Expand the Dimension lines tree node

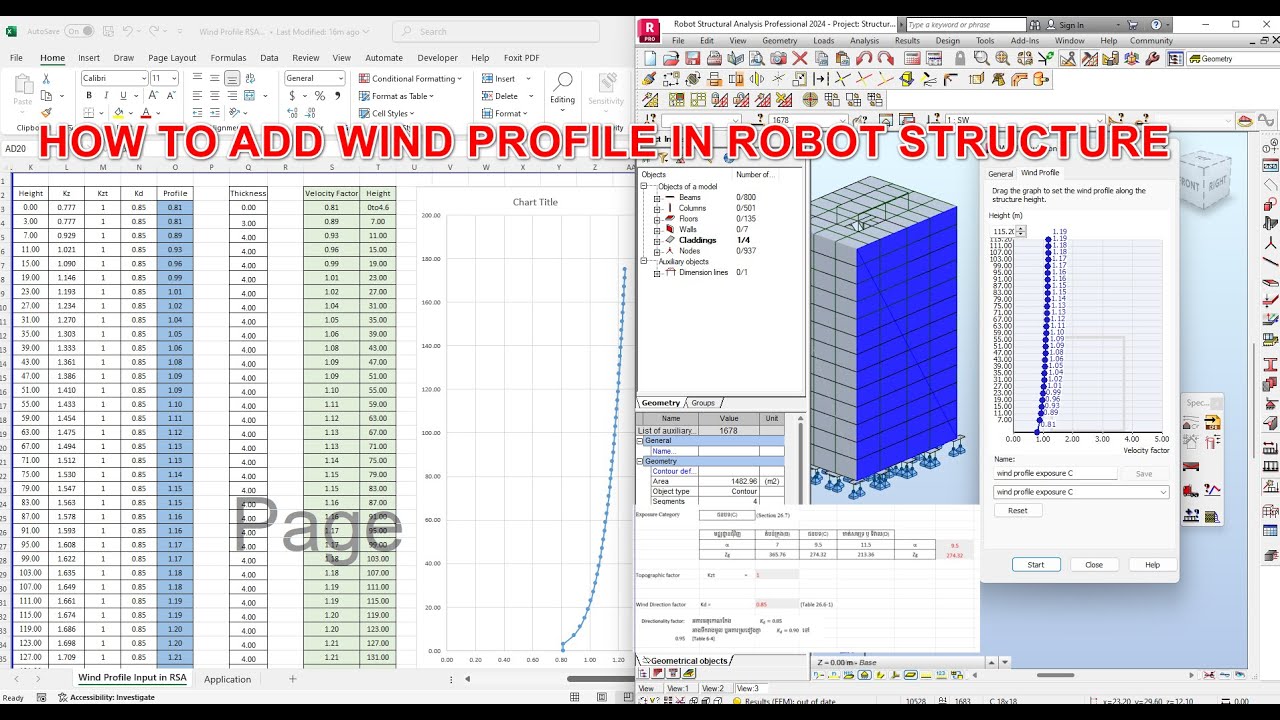[657, 272]
